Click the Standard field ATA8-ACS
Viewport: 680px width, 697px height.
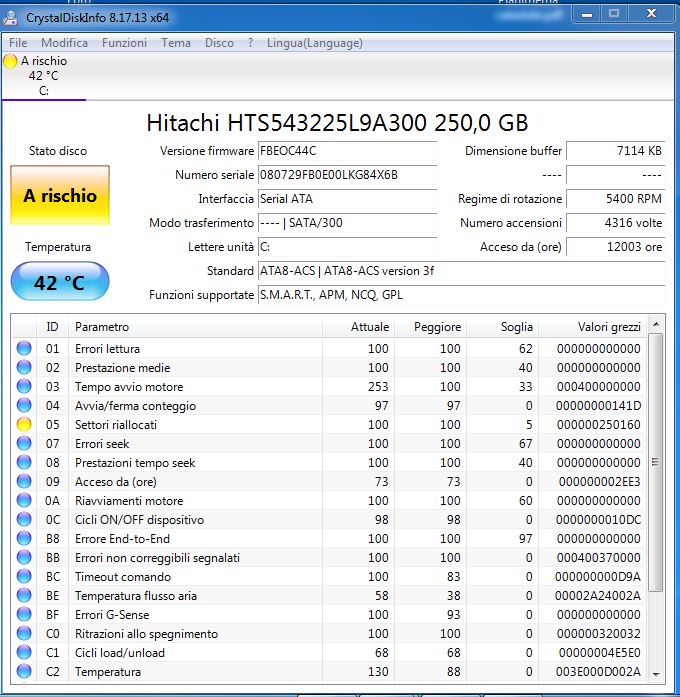tap(461, 271)
